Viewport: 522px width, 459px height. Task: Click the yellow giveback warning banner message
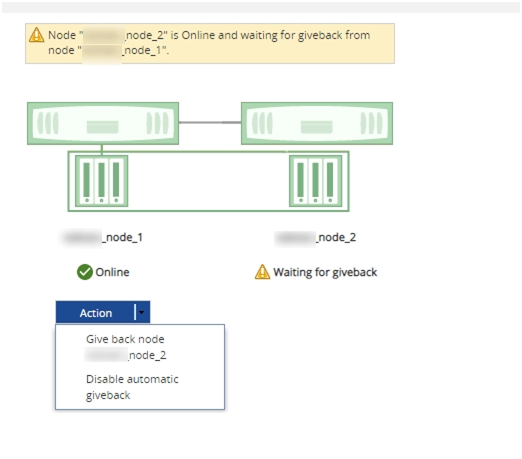coord(209,43)
